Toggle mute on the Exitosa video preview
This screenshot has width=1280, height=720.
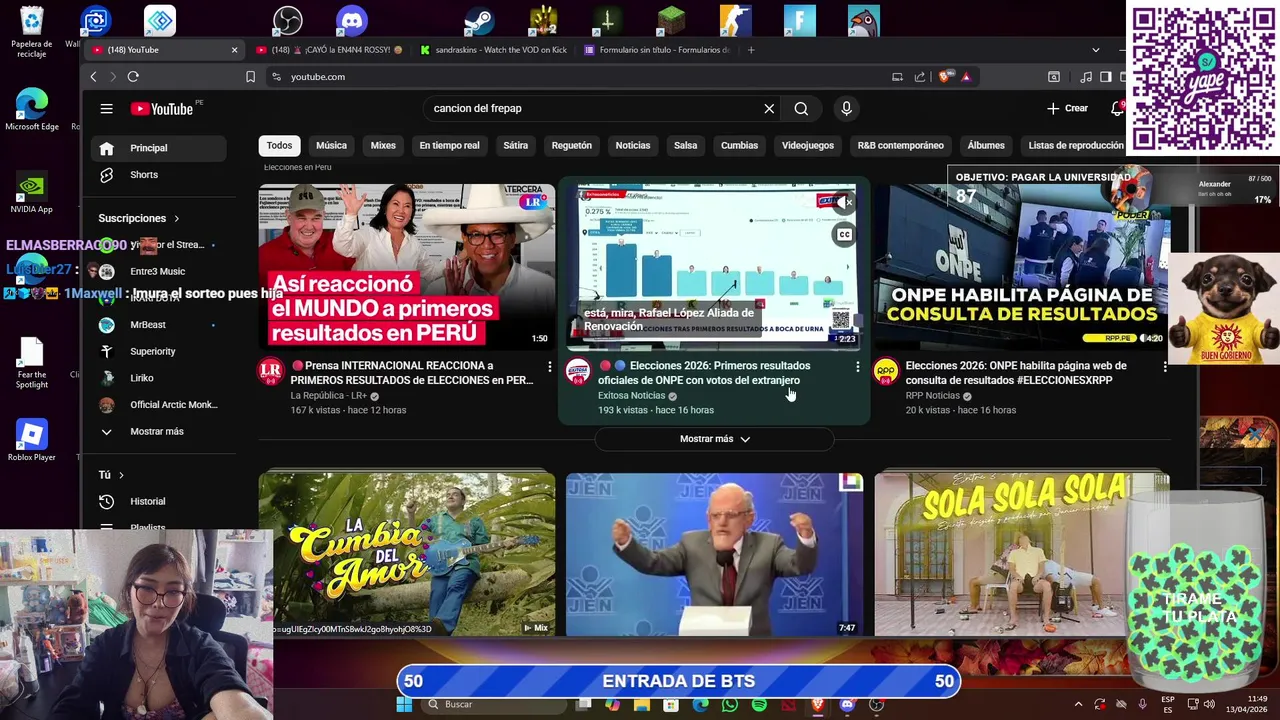point(844,202)
